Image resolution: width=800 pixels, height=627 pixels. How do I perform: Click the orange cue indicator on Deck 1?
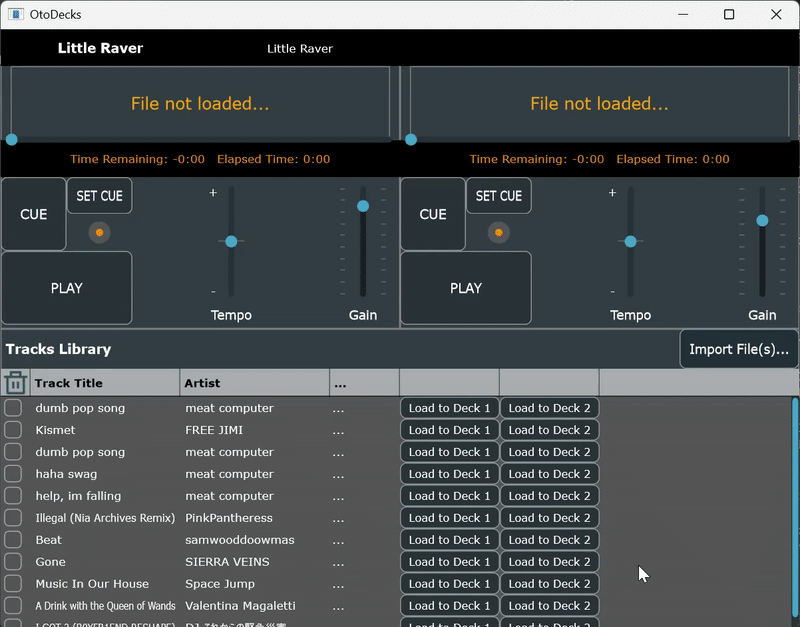[x=99, y=233]
